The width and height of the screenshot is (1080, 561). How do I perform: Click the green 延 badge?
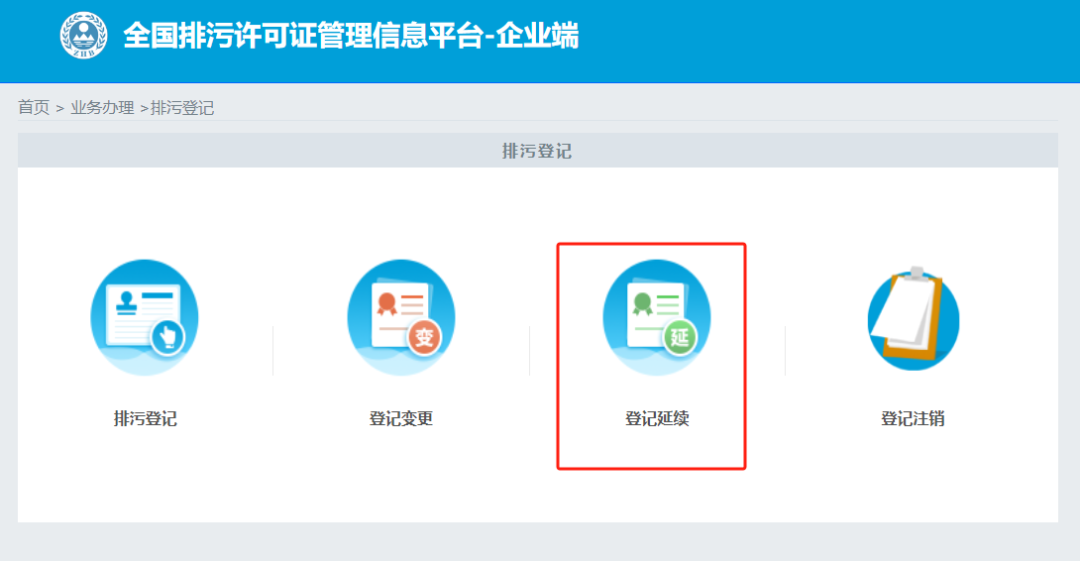(680, 338)
